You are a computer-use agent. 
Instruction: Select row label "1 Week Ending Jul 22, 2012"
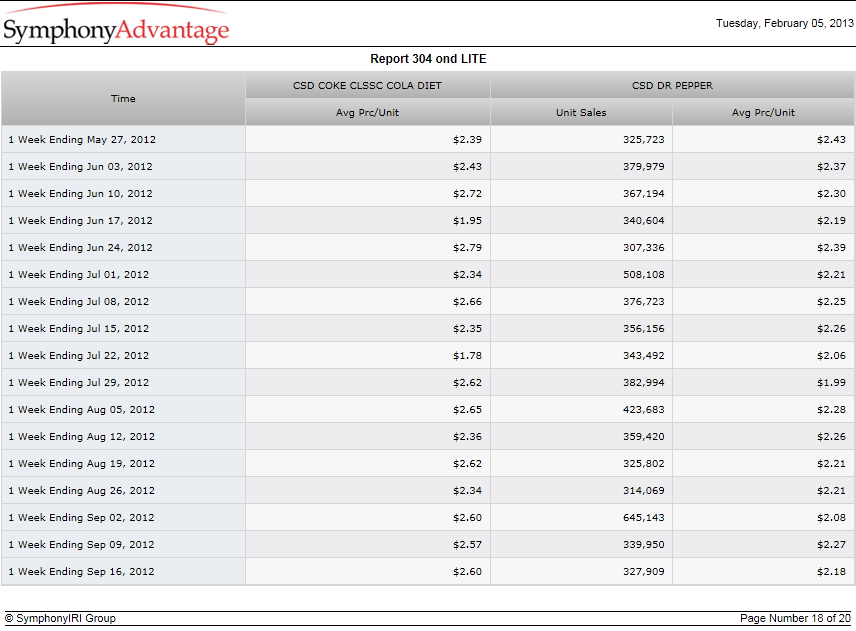[79, 356]
